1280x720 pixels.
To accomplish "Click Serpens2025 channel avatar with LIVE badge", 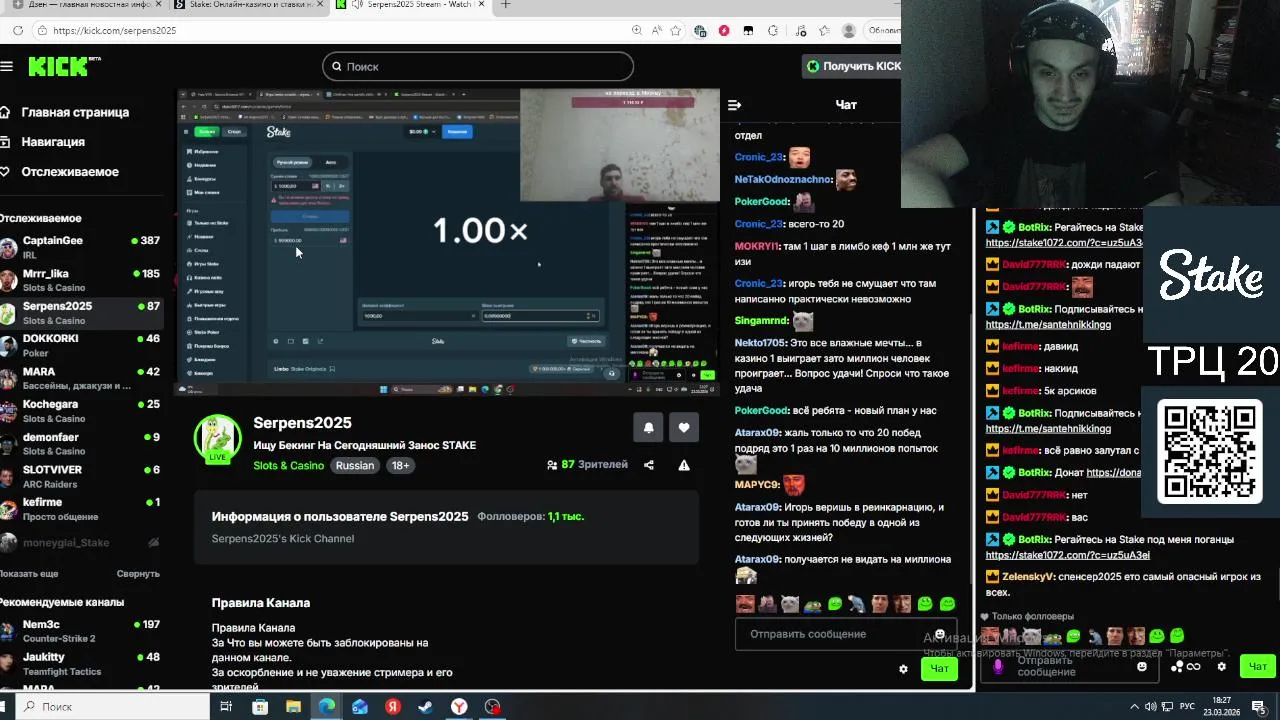I will pyautogui.click(x=217, y=439).
